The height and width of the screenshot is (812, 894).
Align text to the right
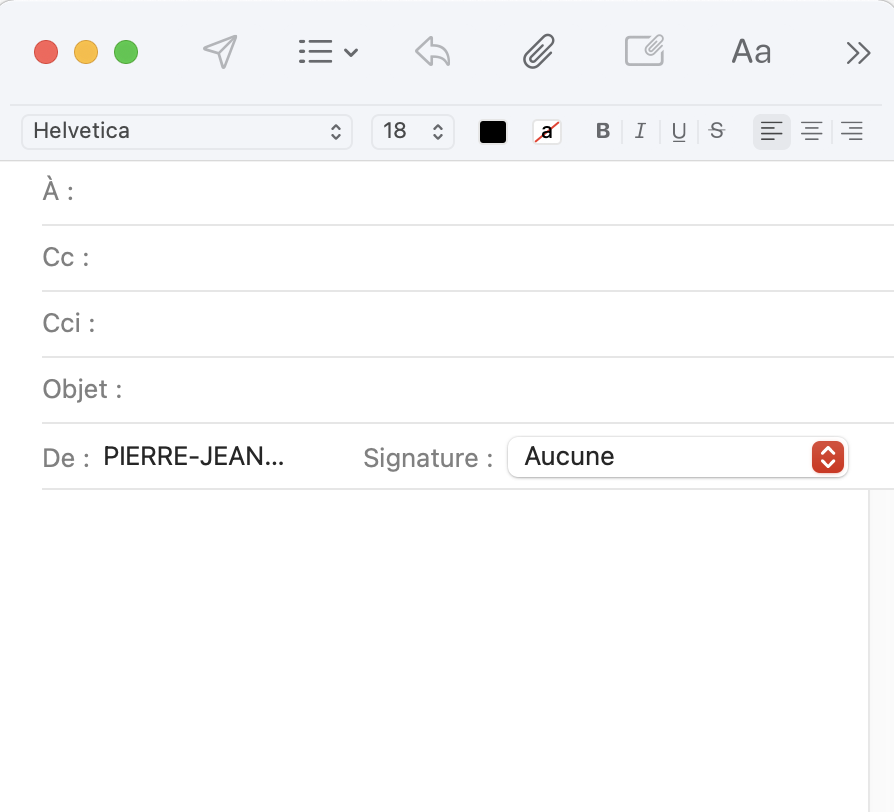[851, 131]
